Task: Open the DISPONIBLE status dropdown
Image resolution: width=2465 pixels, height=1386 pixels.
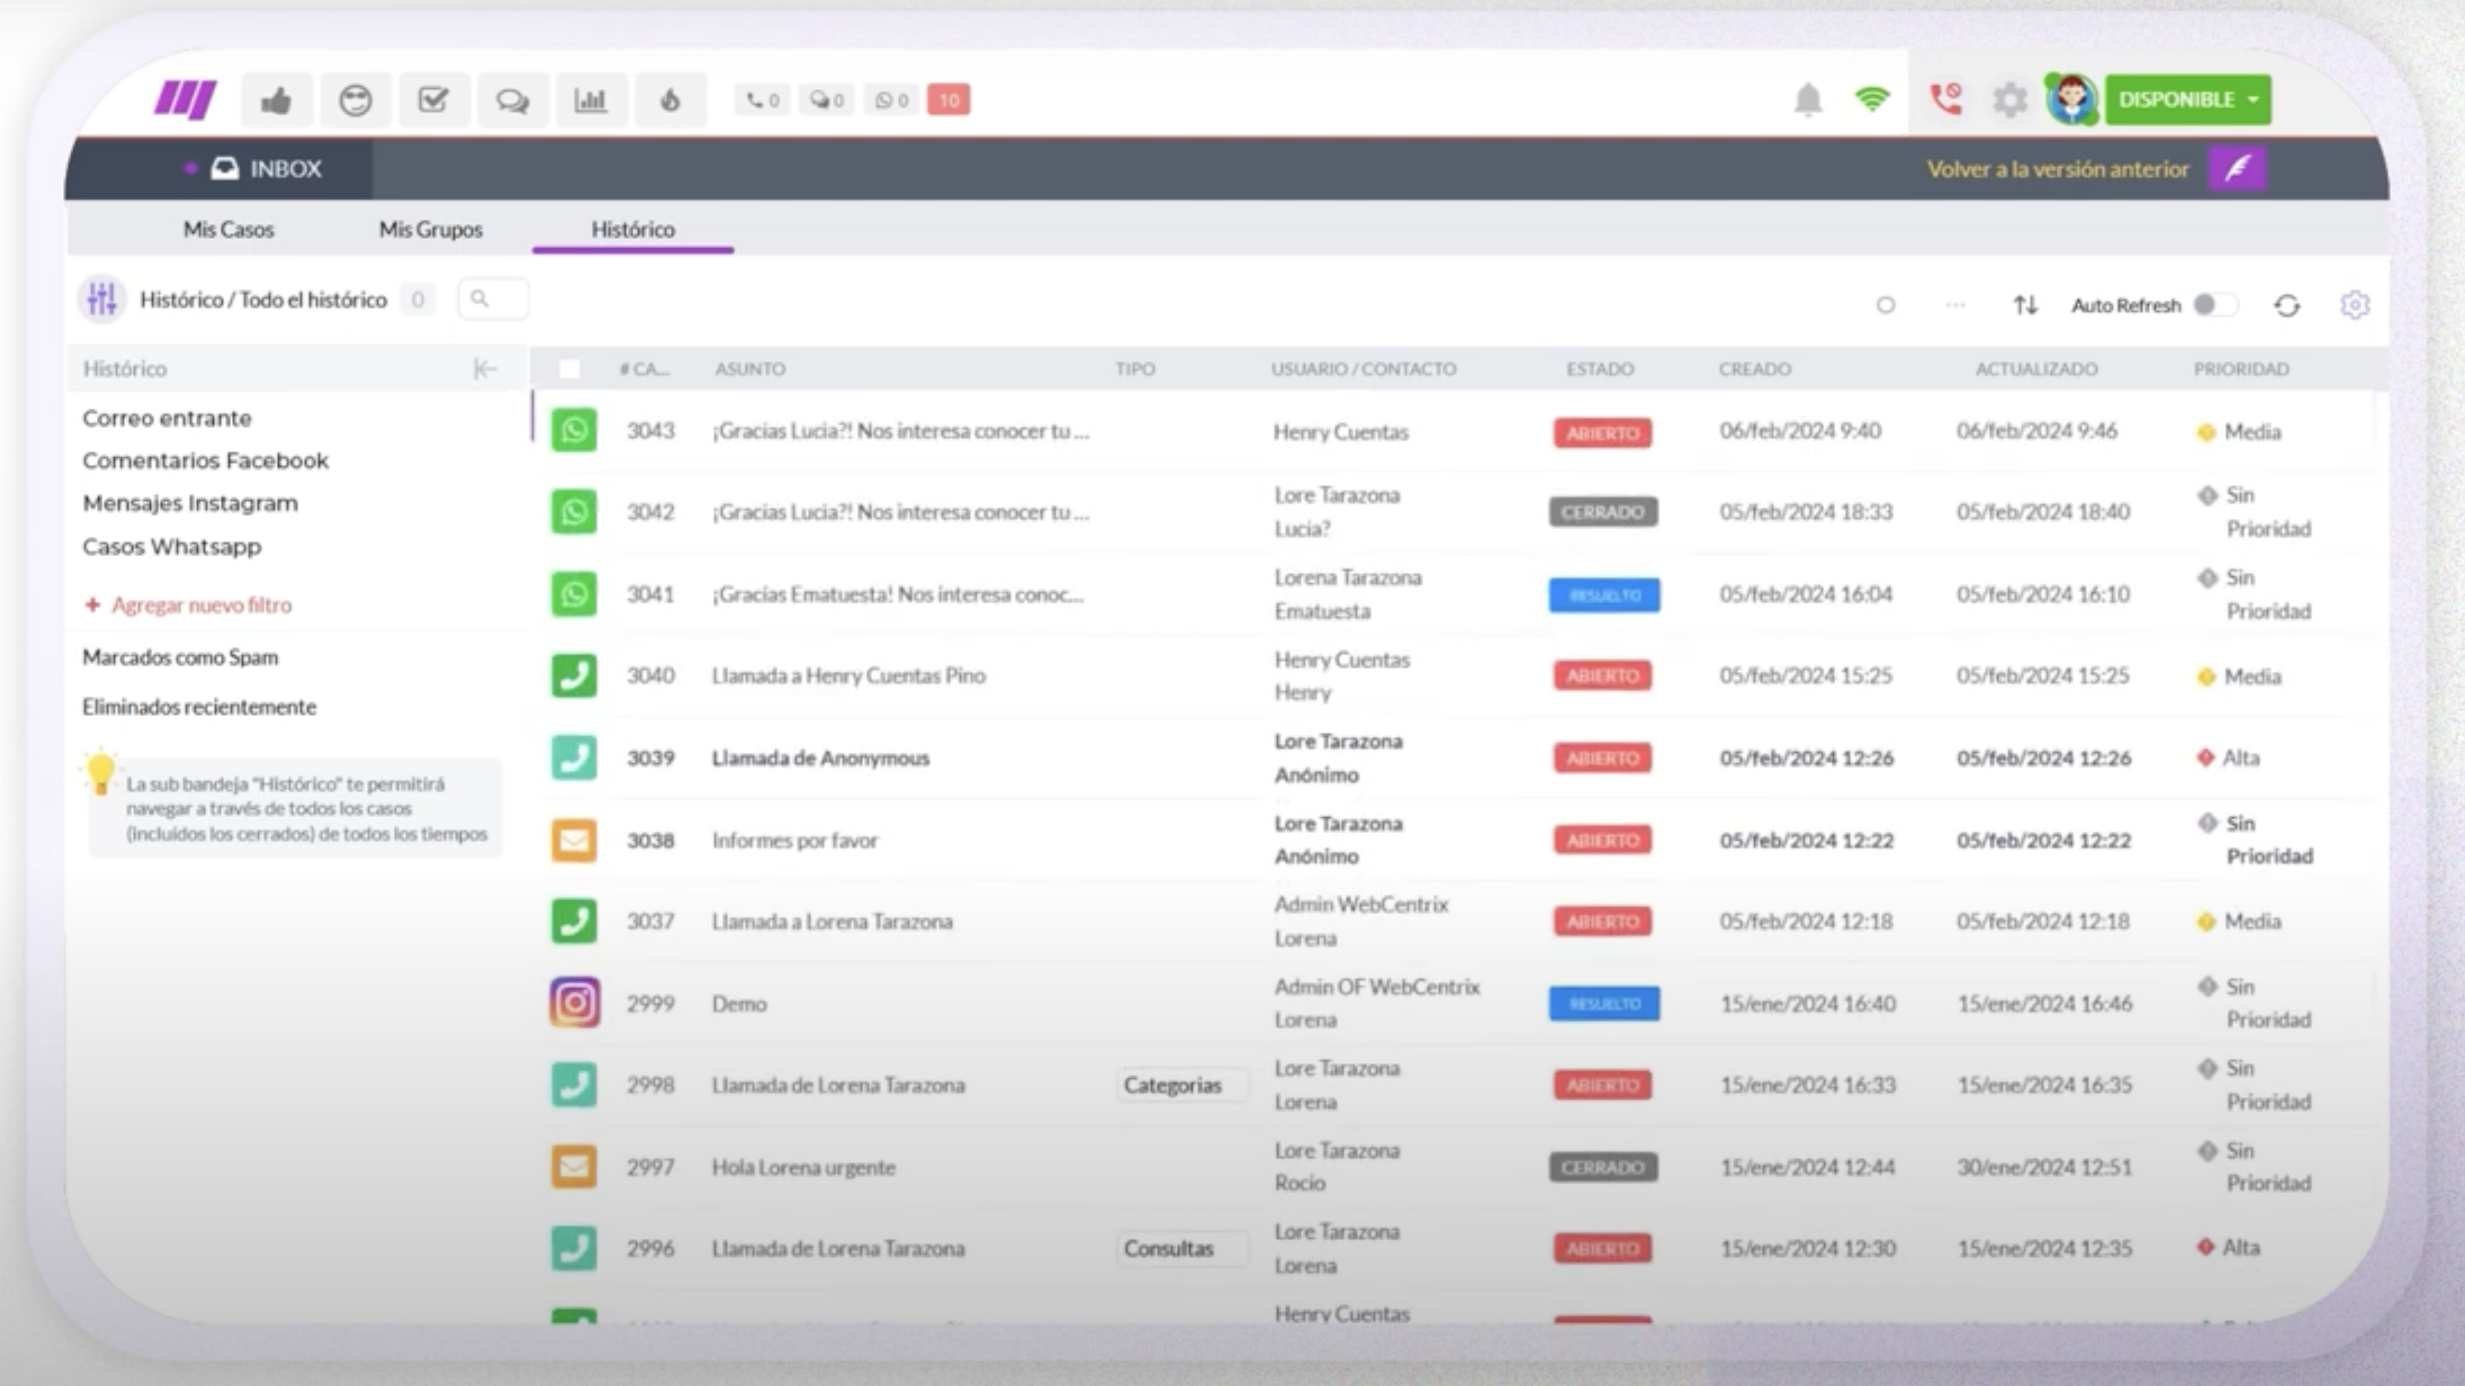Action: [x=2188, y=100]
